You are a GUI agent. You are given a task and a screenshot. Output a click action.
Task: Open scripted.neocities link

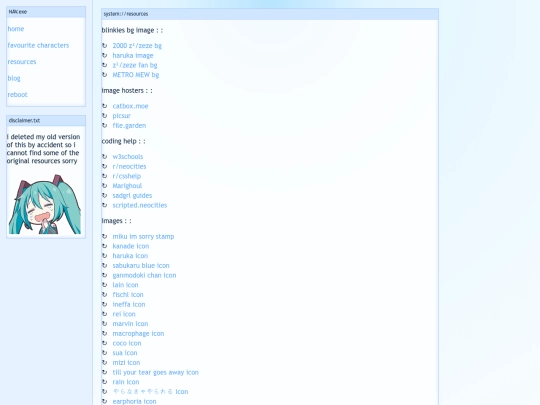tap(140, 205)
